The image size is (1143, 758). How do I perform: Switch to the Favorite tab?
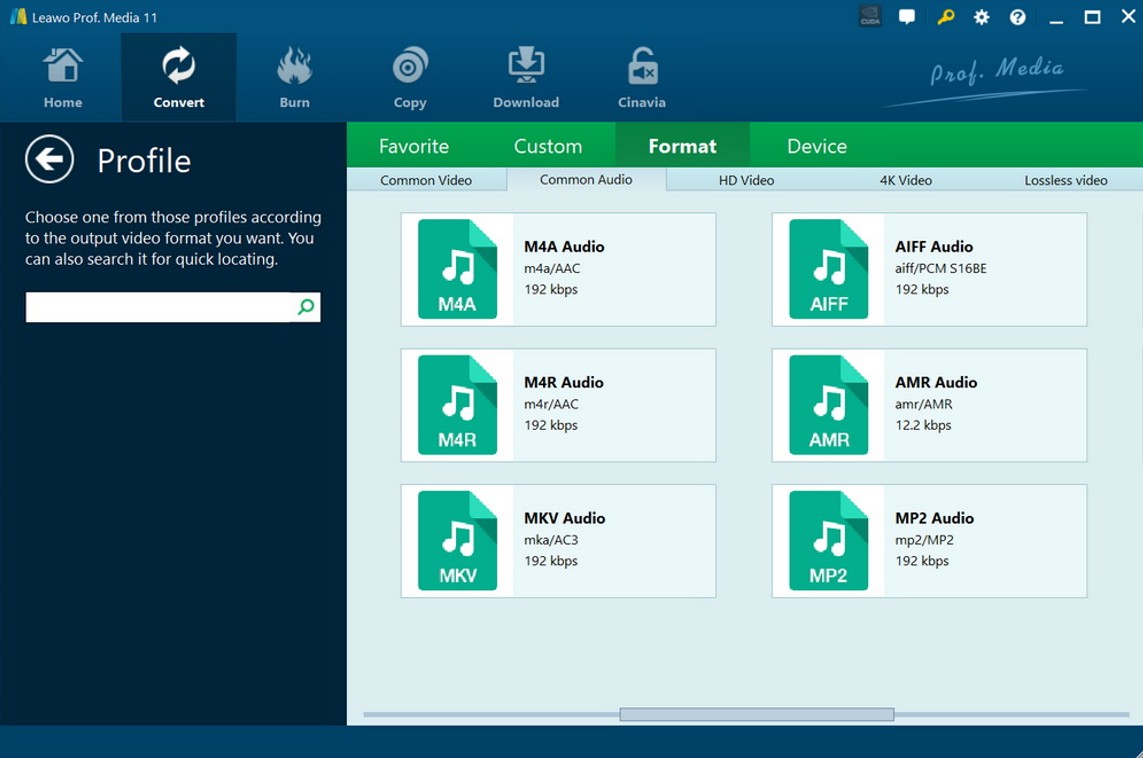(414, 146)
